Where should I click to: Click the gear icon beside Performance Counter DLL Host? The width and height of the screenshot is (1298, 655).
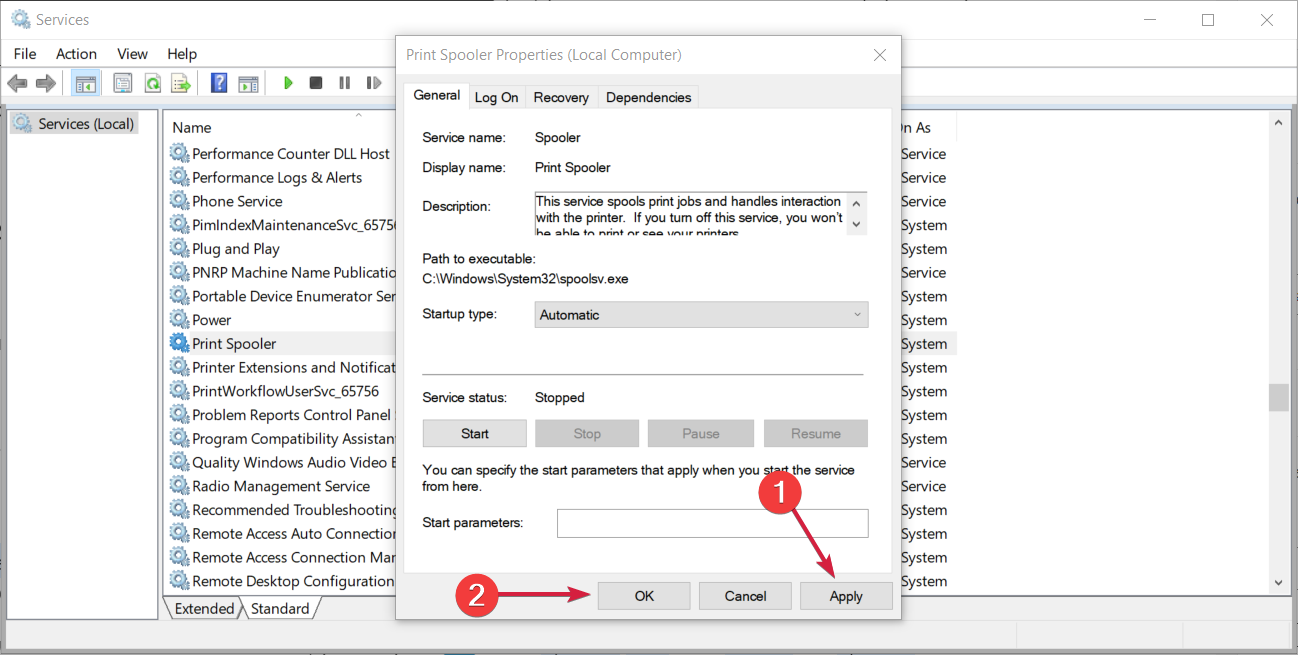pos(179,153)
